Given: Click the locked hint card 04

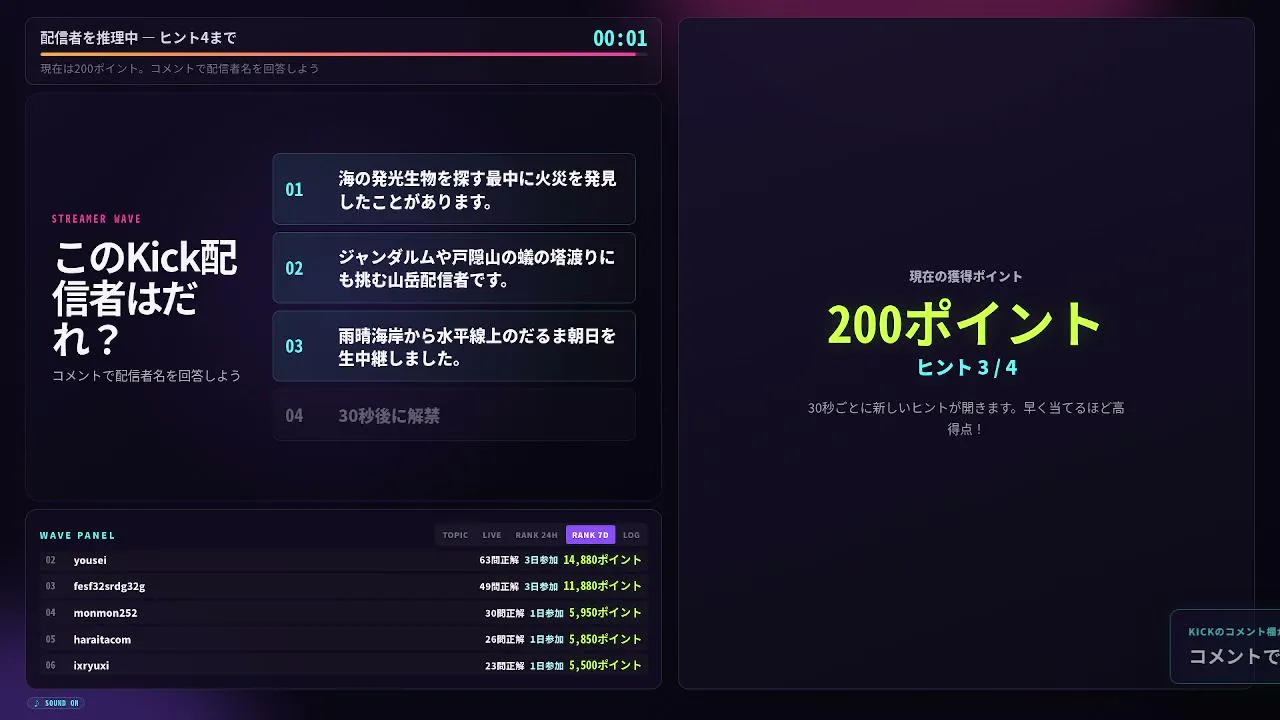Looking at the screenshot, I should (454, 415).
